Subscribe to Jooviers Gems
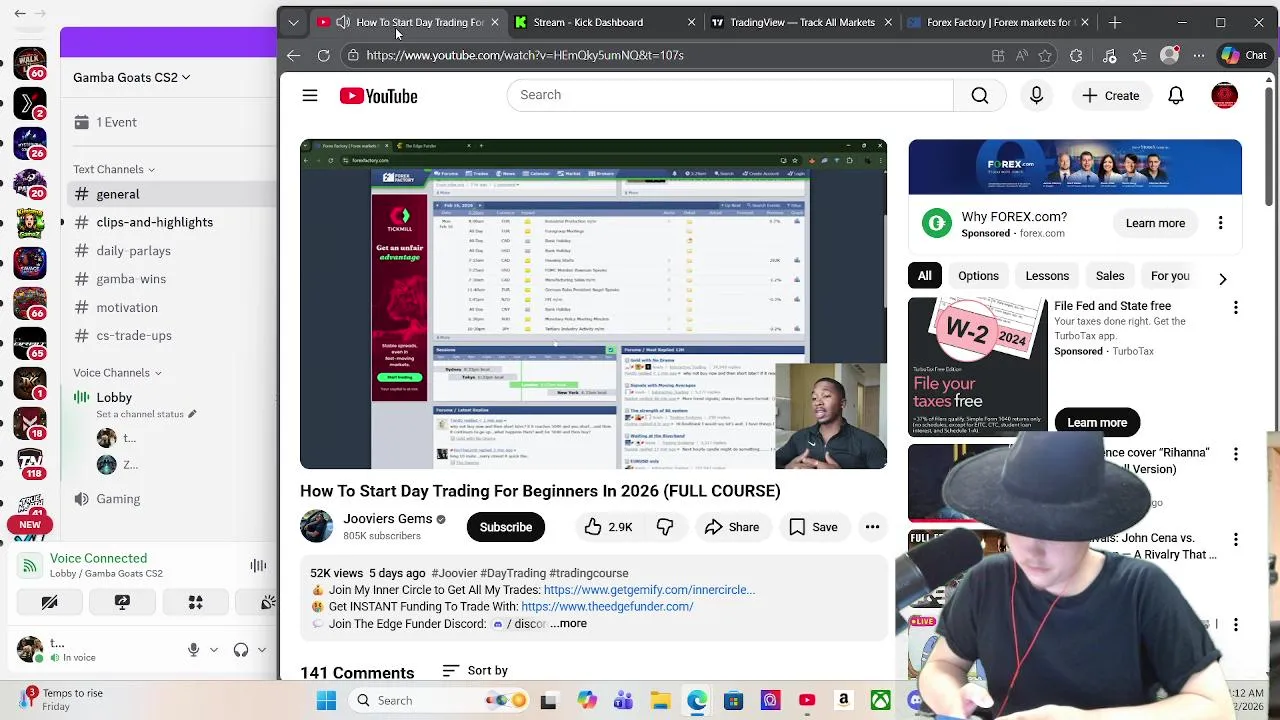Viewport: 1280px width, 720px height. pos(505,527)
